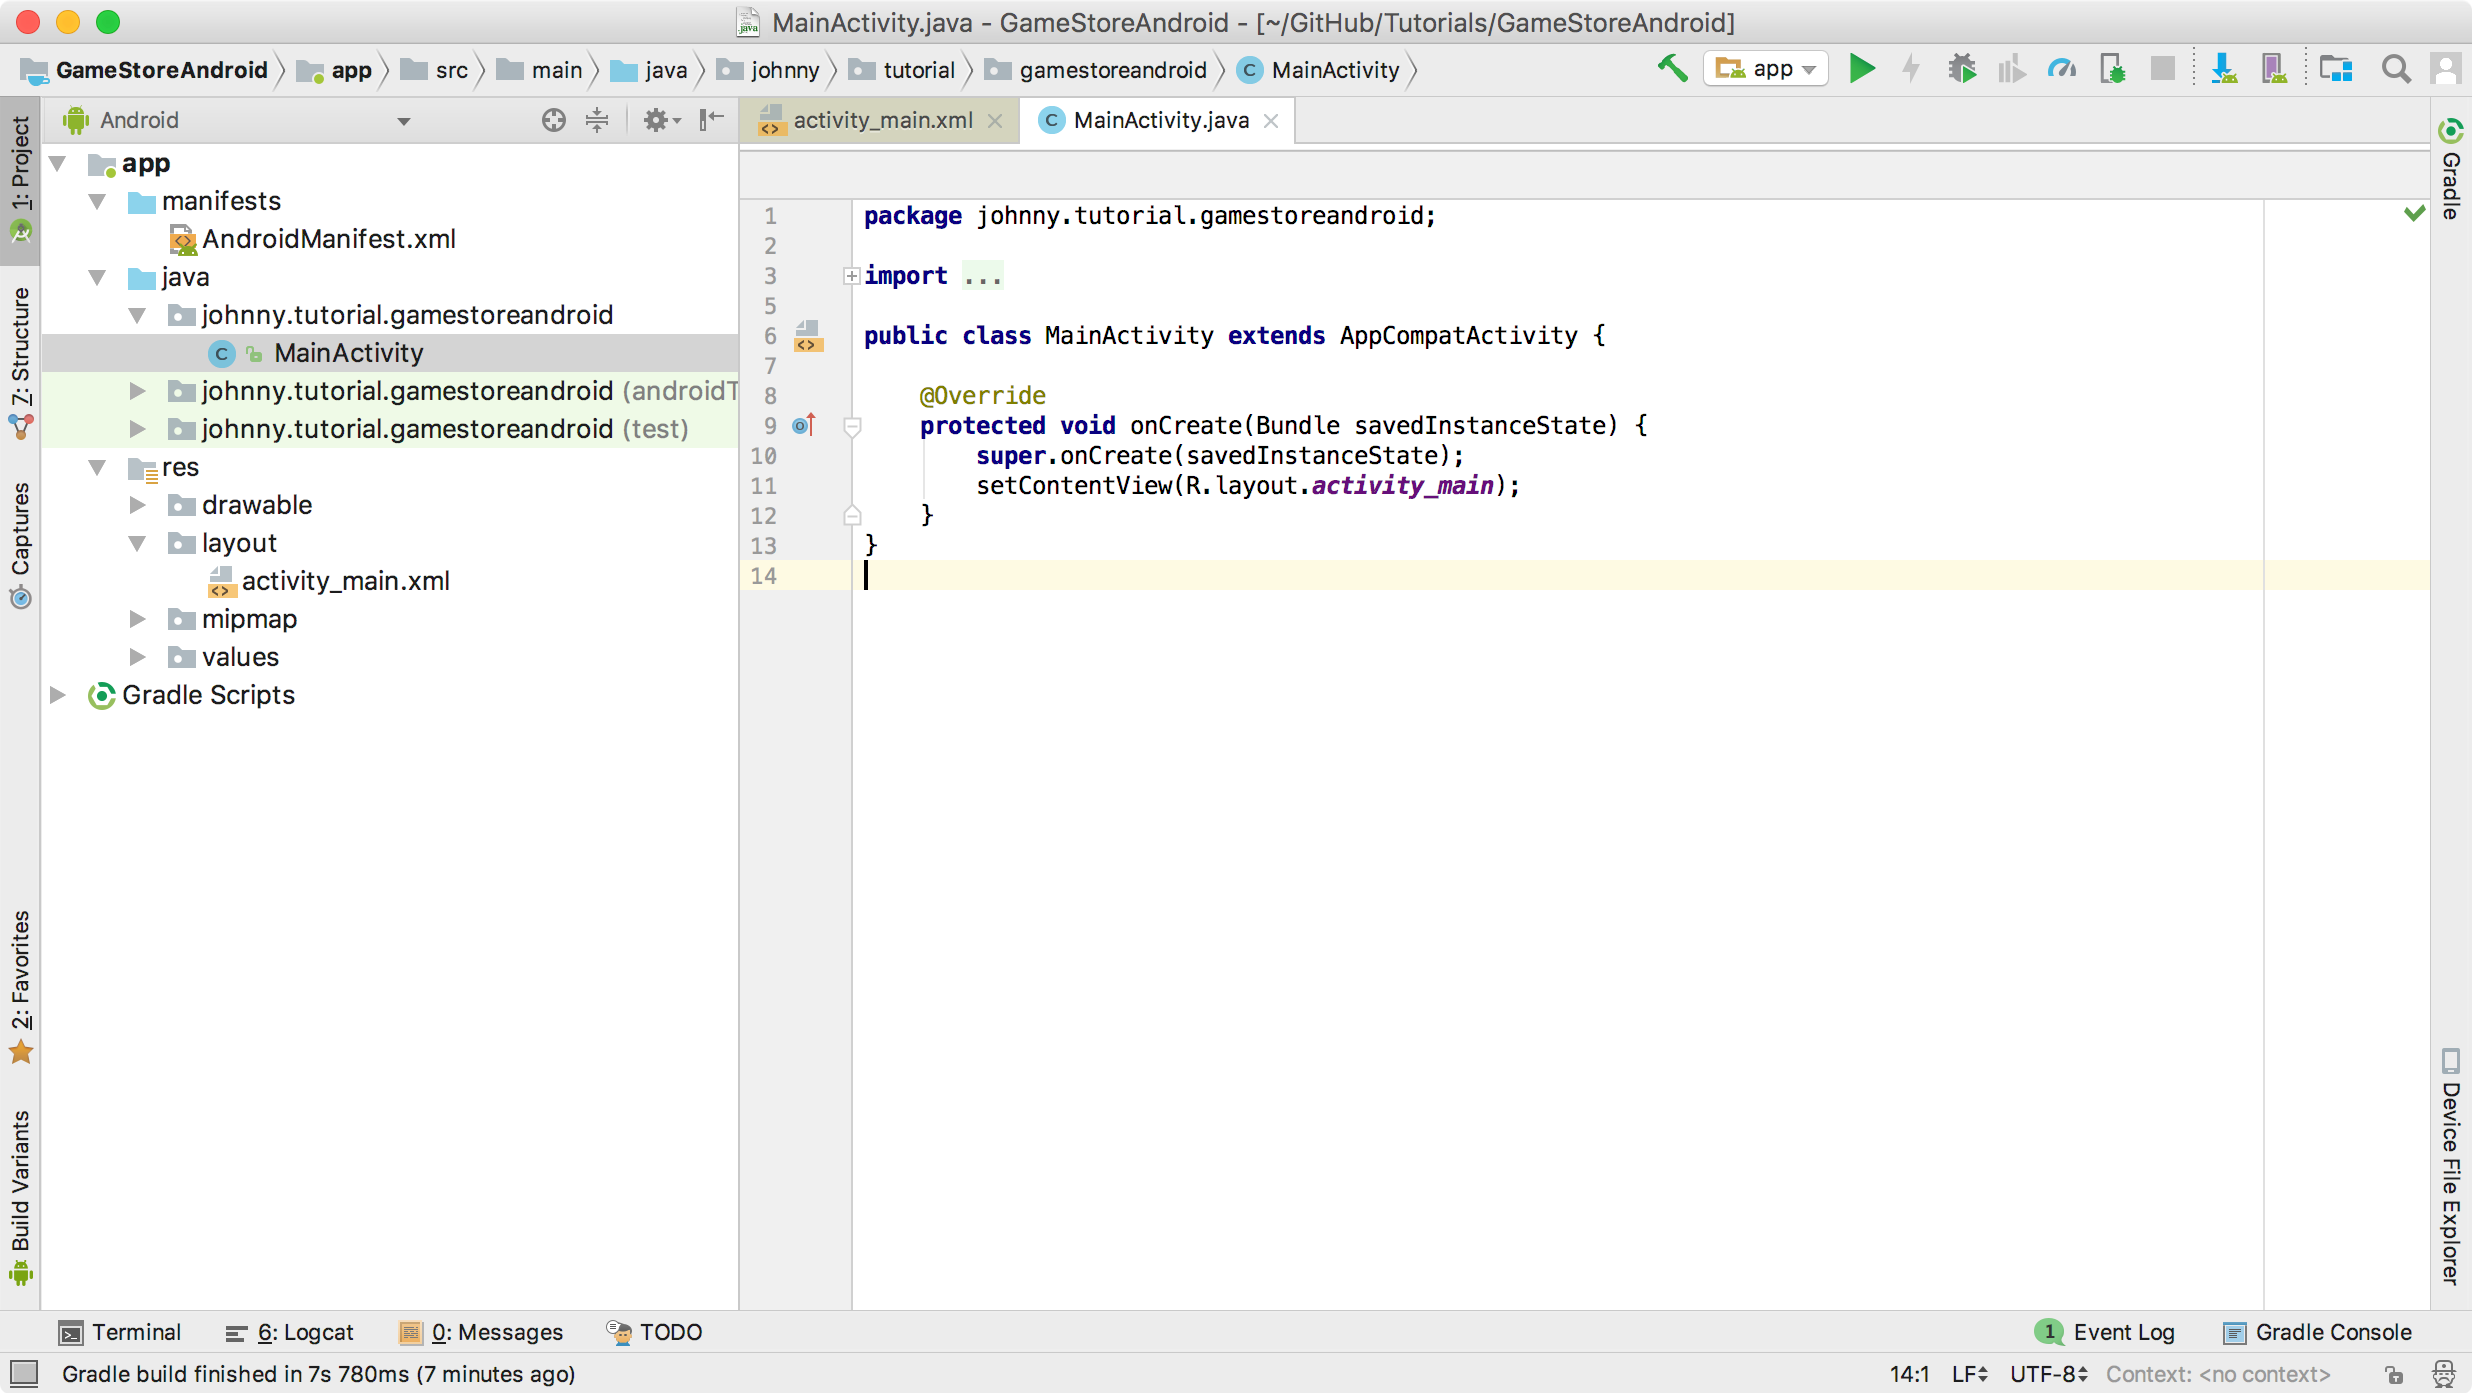
Task: Open the Gradle side tool window
Action: 2451,170
